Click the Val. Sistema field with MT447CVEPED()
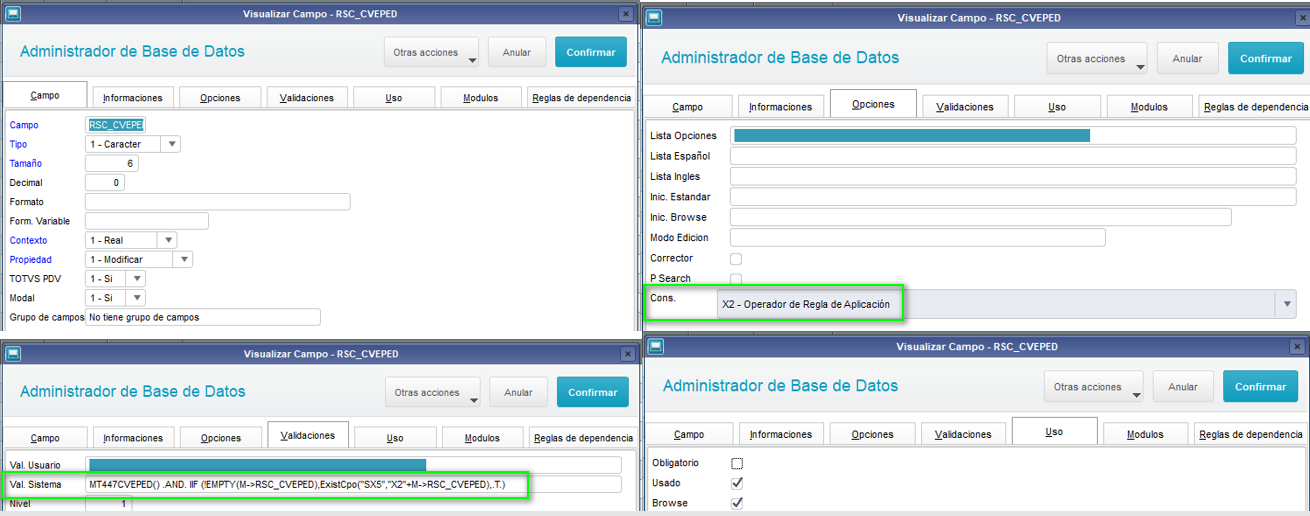Screen dimensions: 1310x516 click(354, 484)
